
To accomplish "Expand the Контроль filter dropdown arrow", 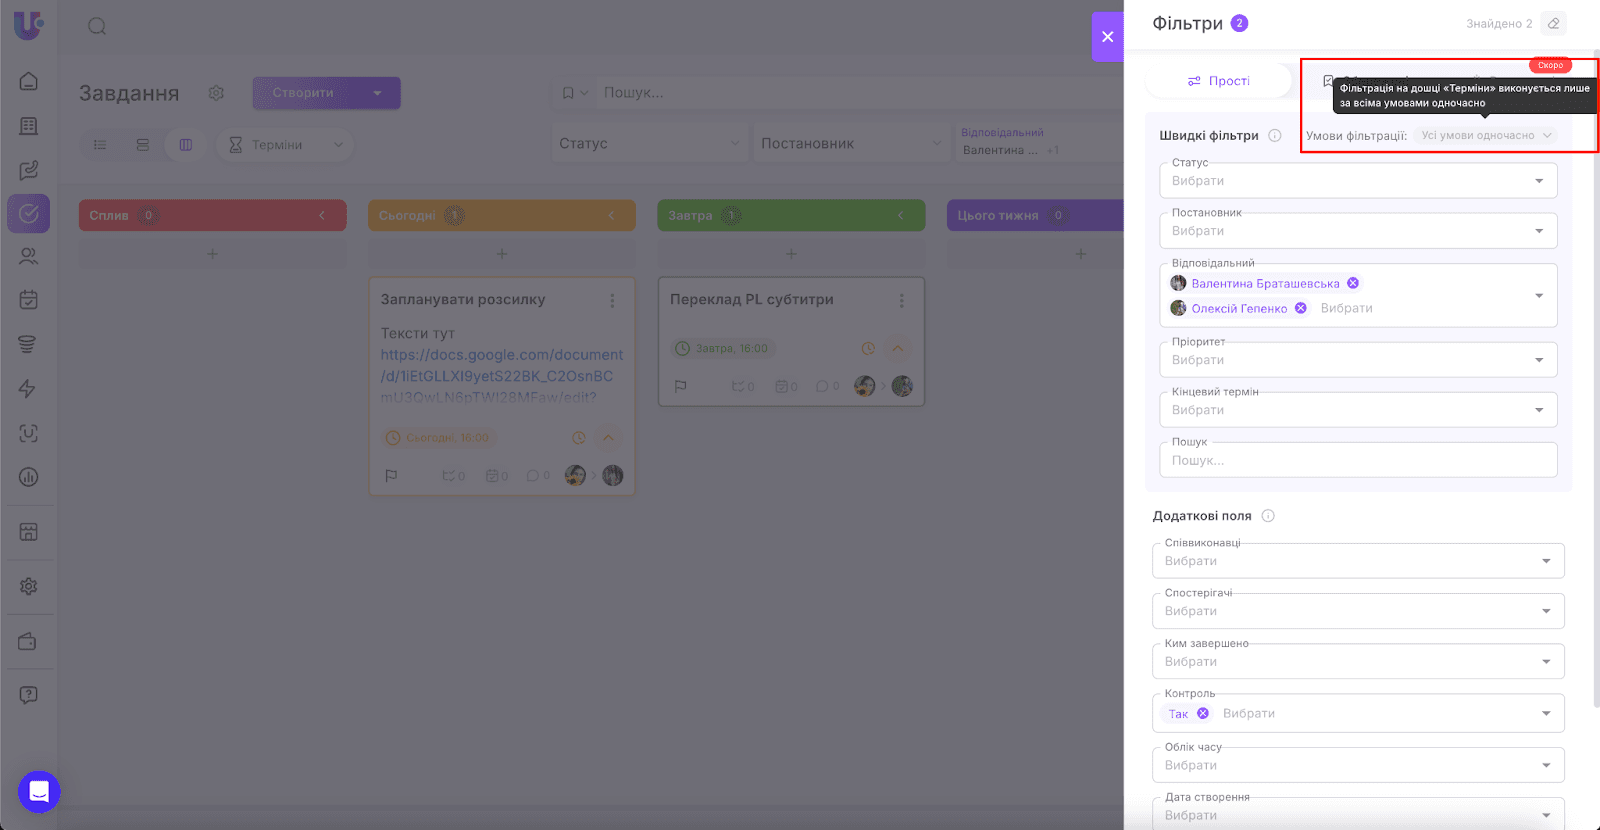I will [1546, 713].
